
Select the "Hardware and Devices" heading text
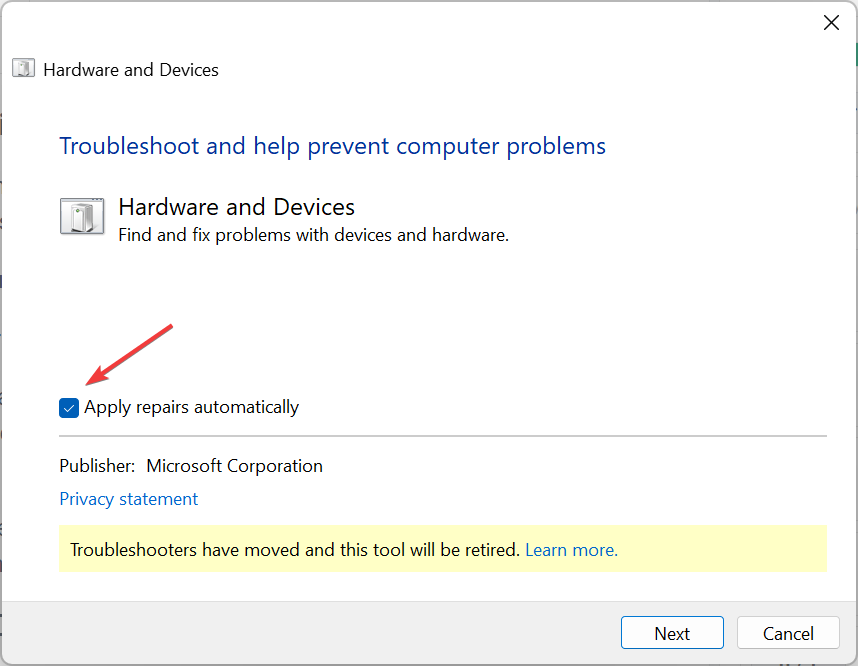pos(236,206)
